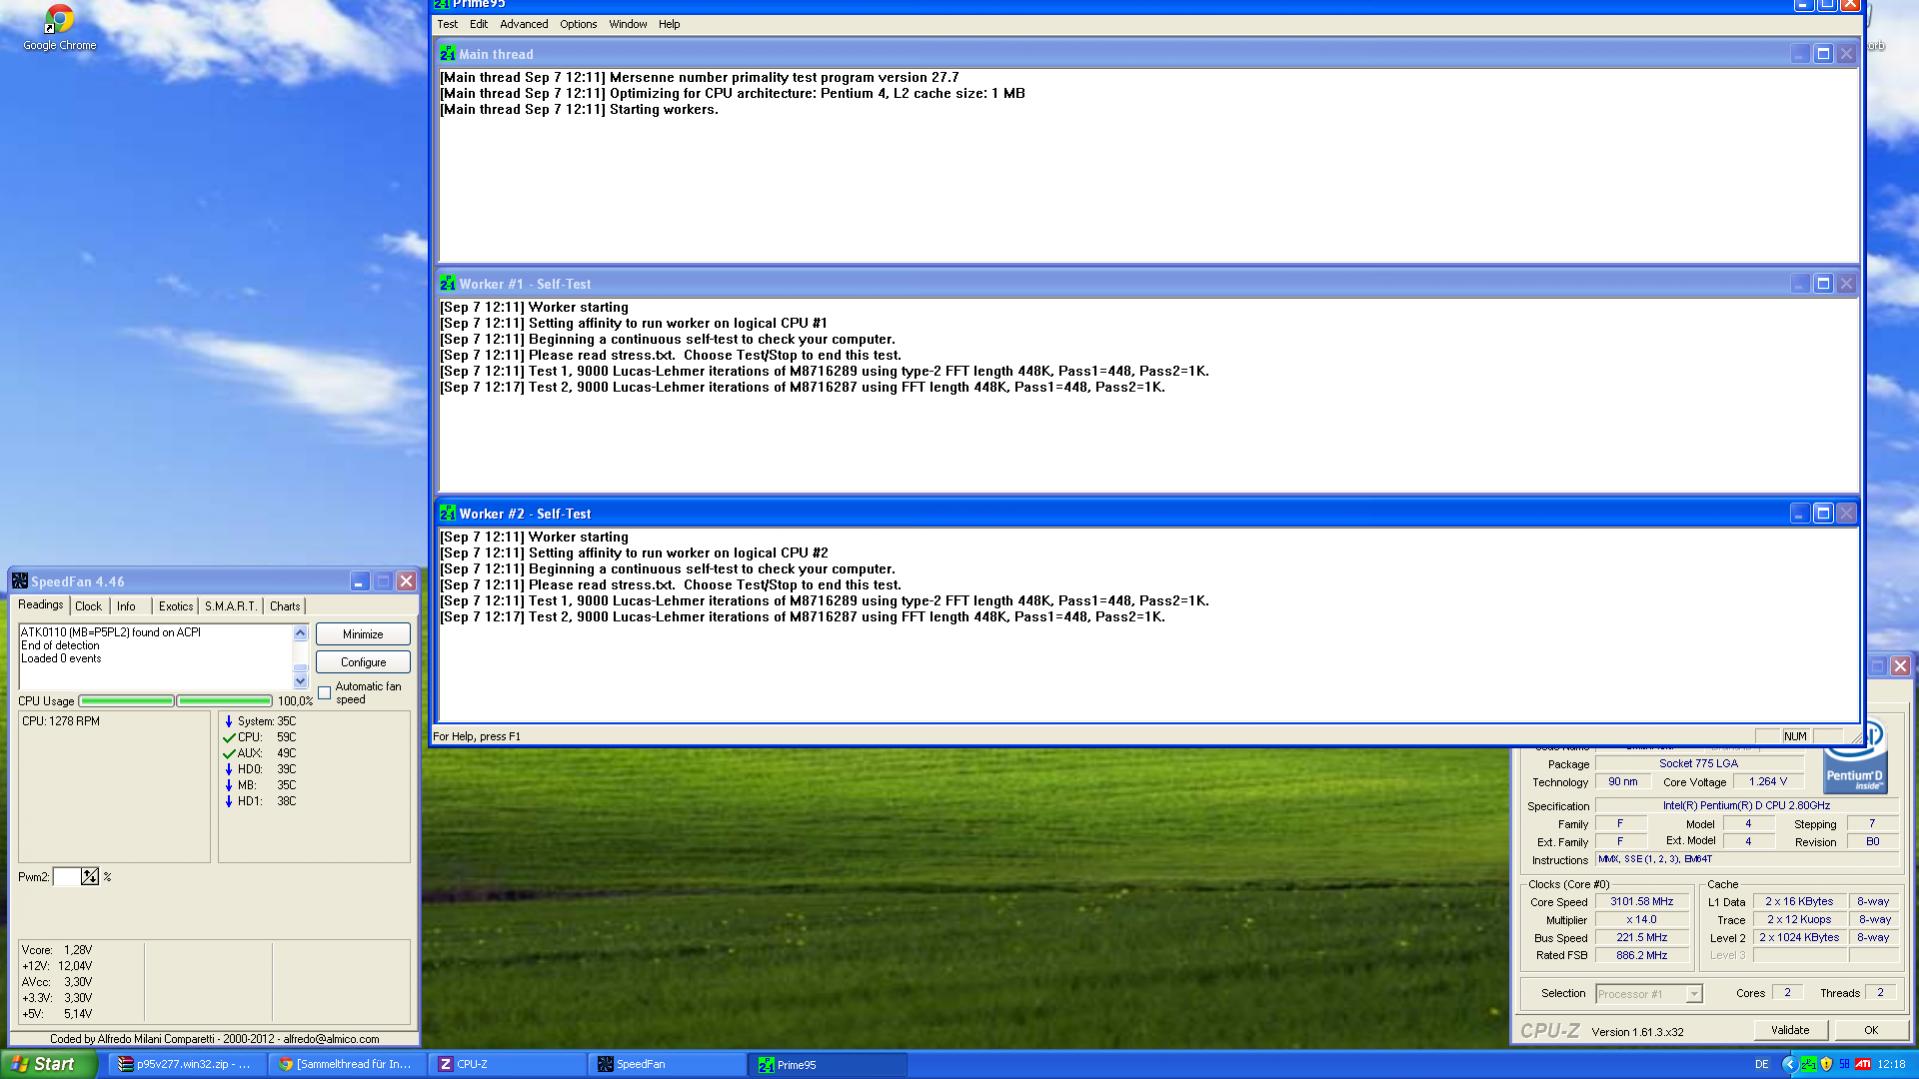Click 'Intel(R) Pentium(R) D CPU 2.80GHz' specification
The width and height of the screenshot is (1919, 1079).
pyautogui.click(x=1746, y=806)
